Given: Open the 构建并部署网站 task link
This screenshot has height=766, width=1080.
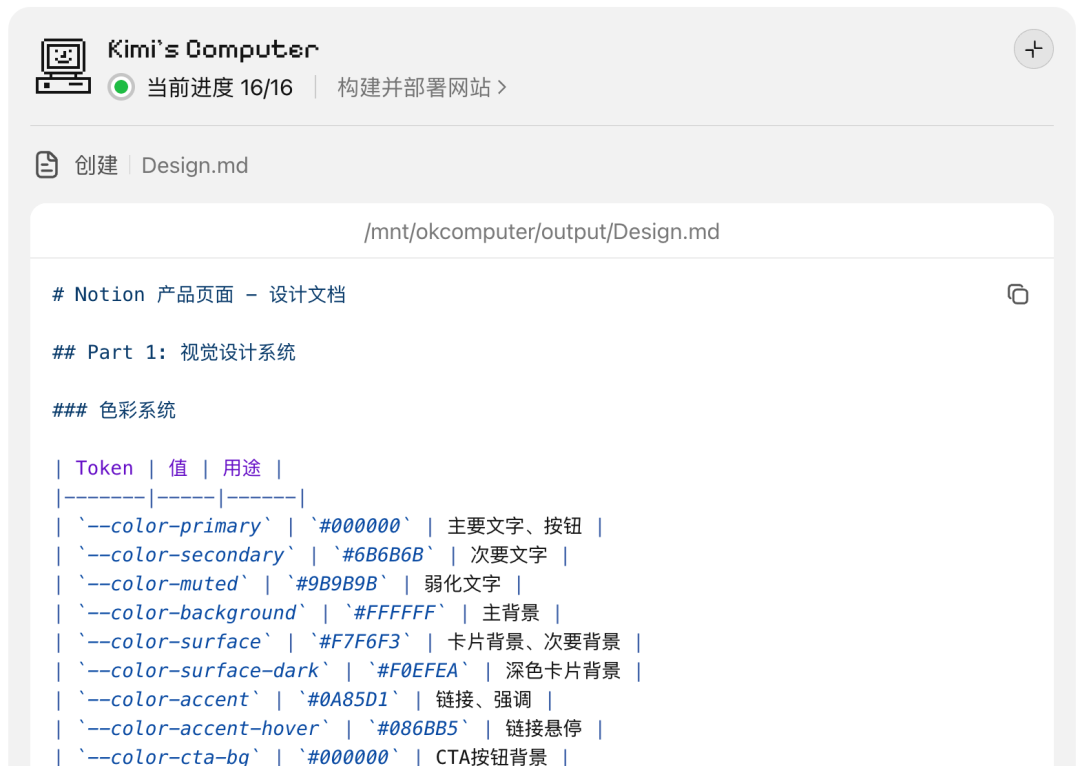Looking at the screenshot, I should click(414, 88).
